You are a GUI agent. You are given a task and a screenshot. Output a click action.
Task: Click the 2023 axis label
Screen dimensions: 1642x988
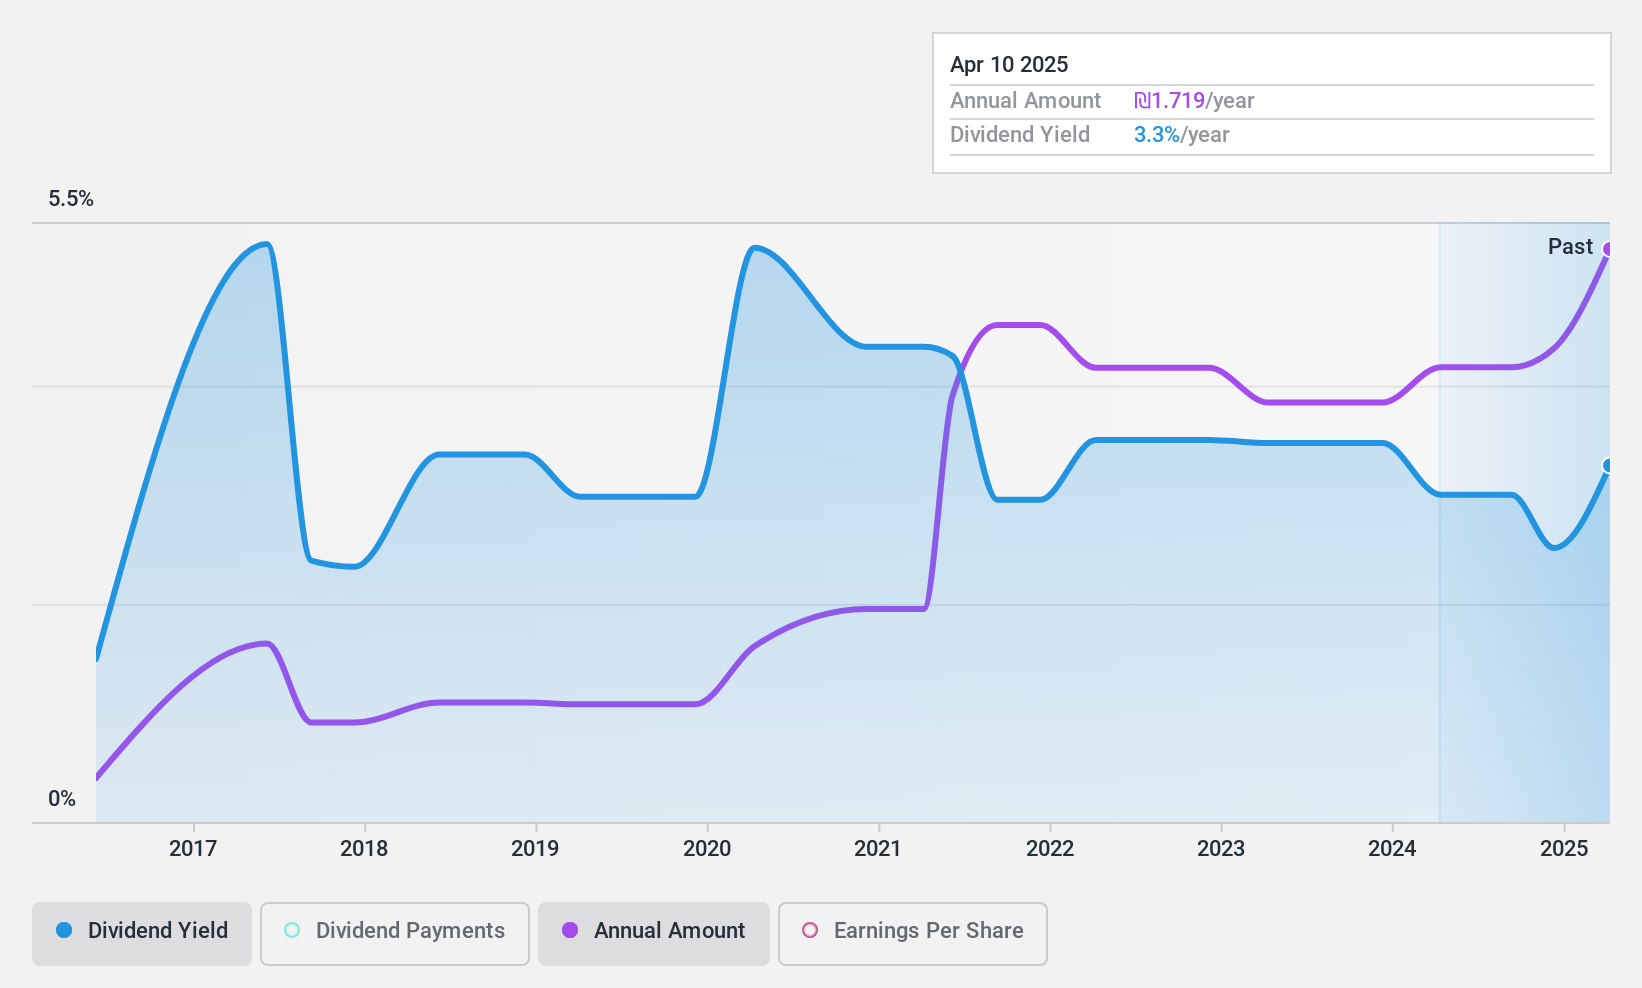tap(1221, 849)
